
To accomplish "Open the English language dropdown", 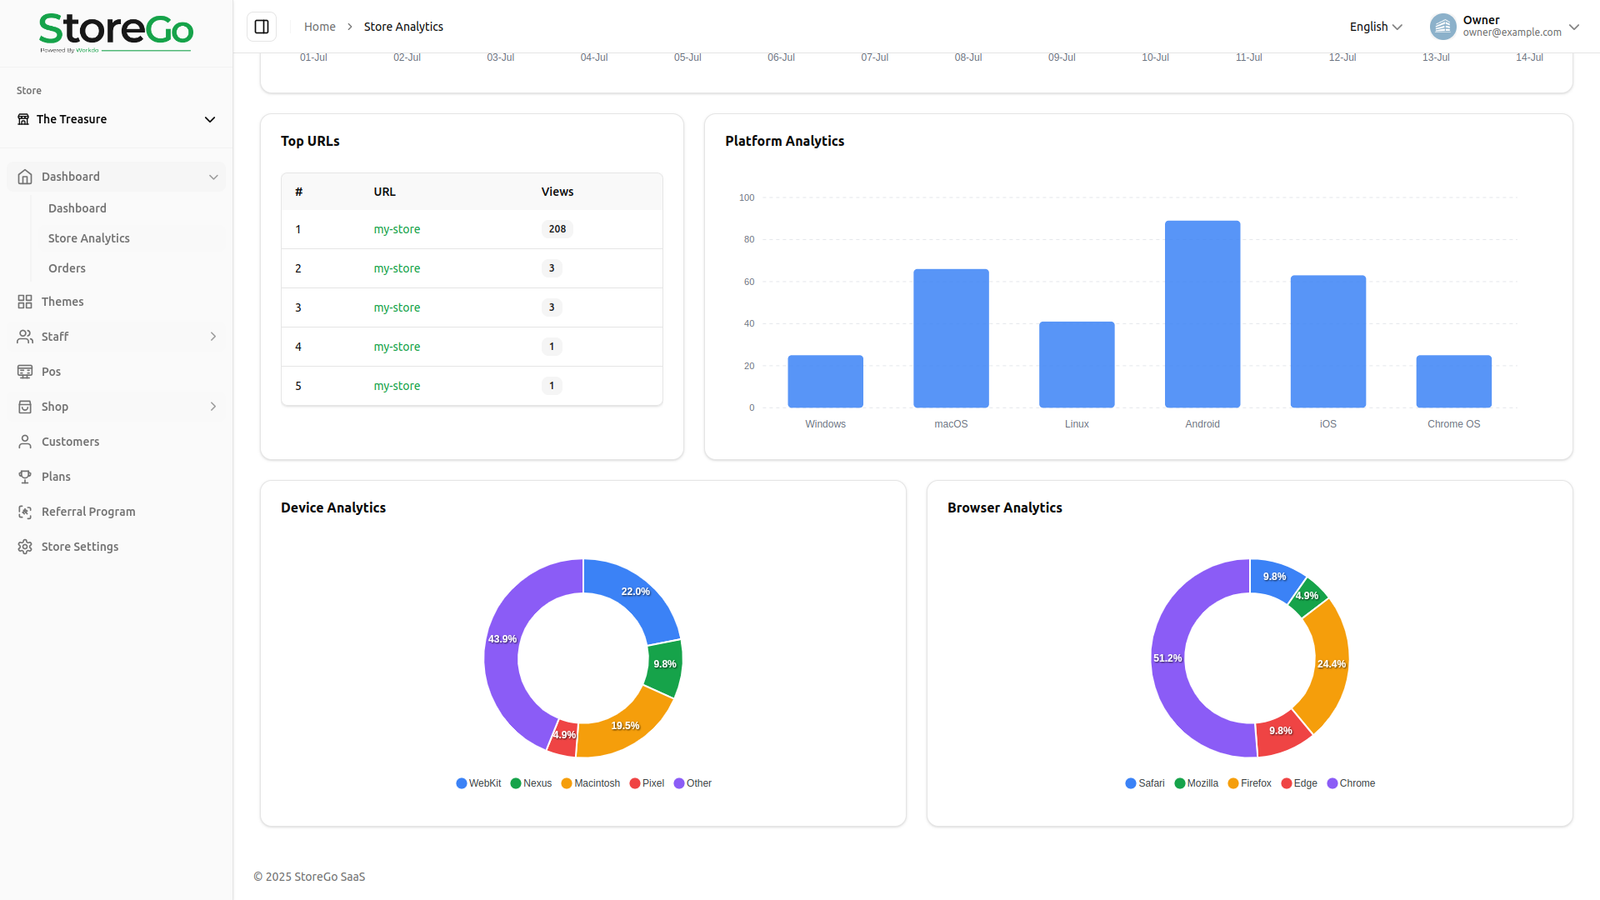I will pyautogui.click(x=1375, y=27).
